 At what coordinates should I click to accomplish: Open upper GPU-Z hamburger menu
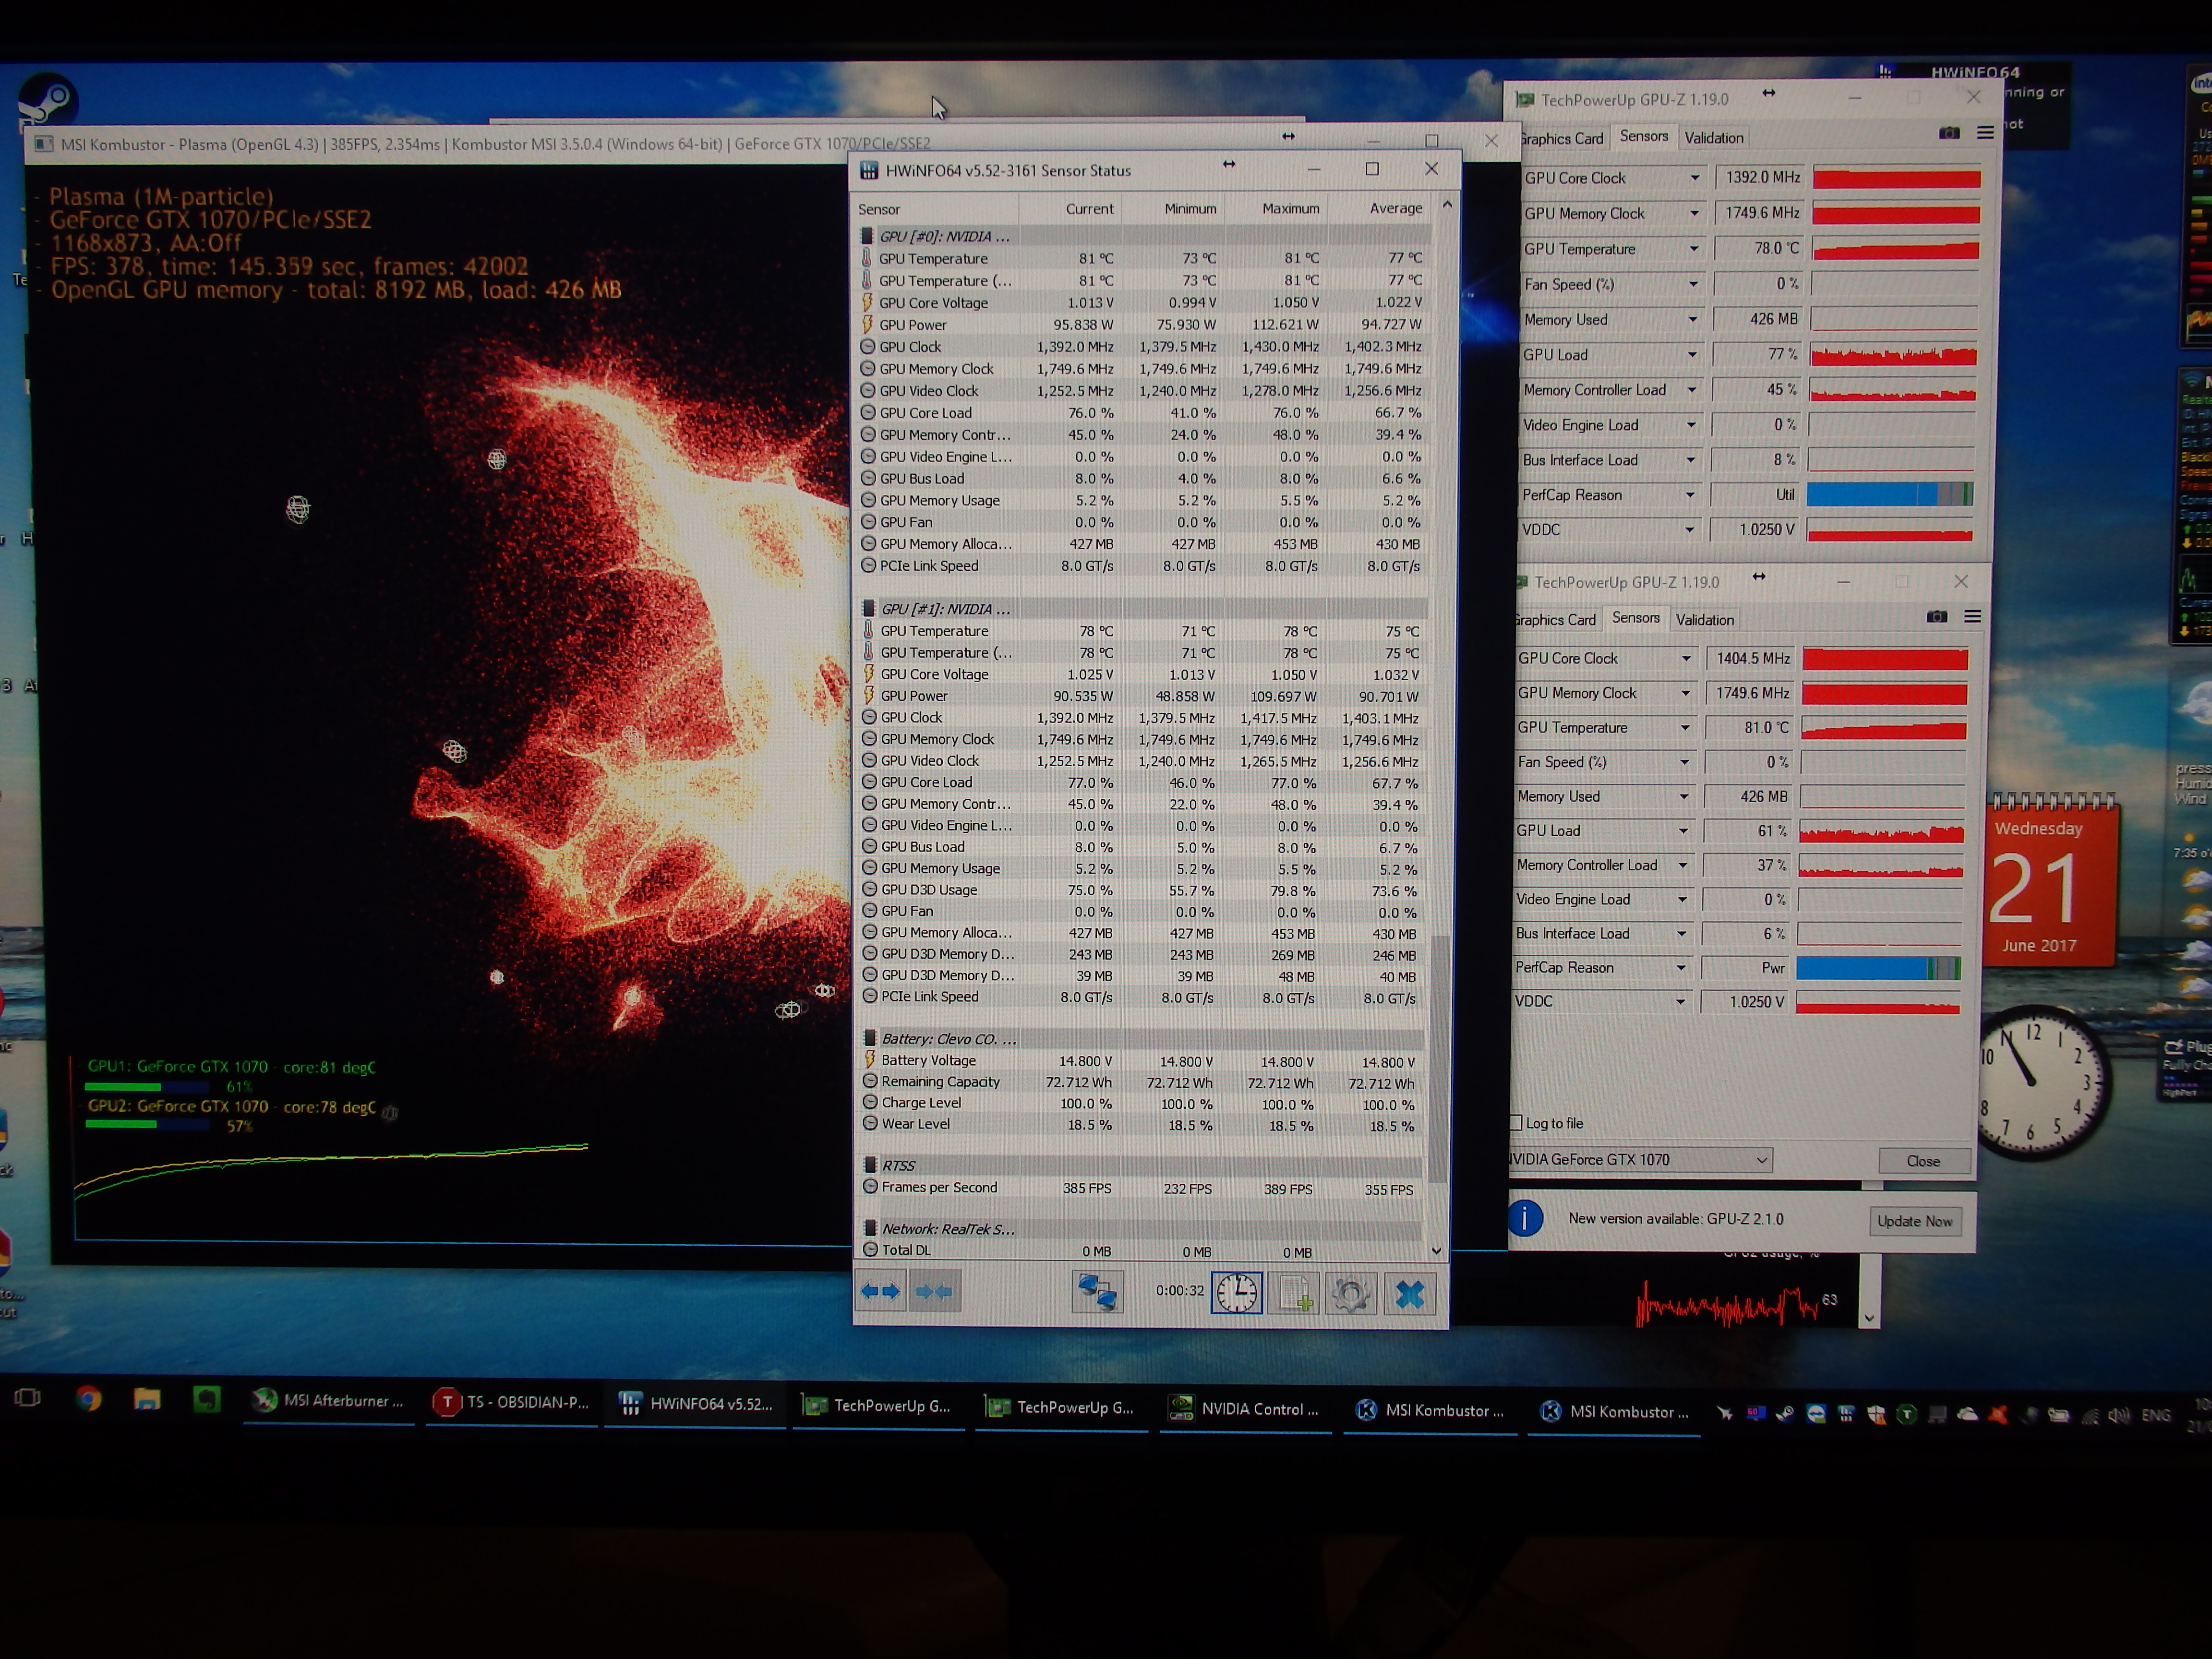click(x=1986, y=133)
